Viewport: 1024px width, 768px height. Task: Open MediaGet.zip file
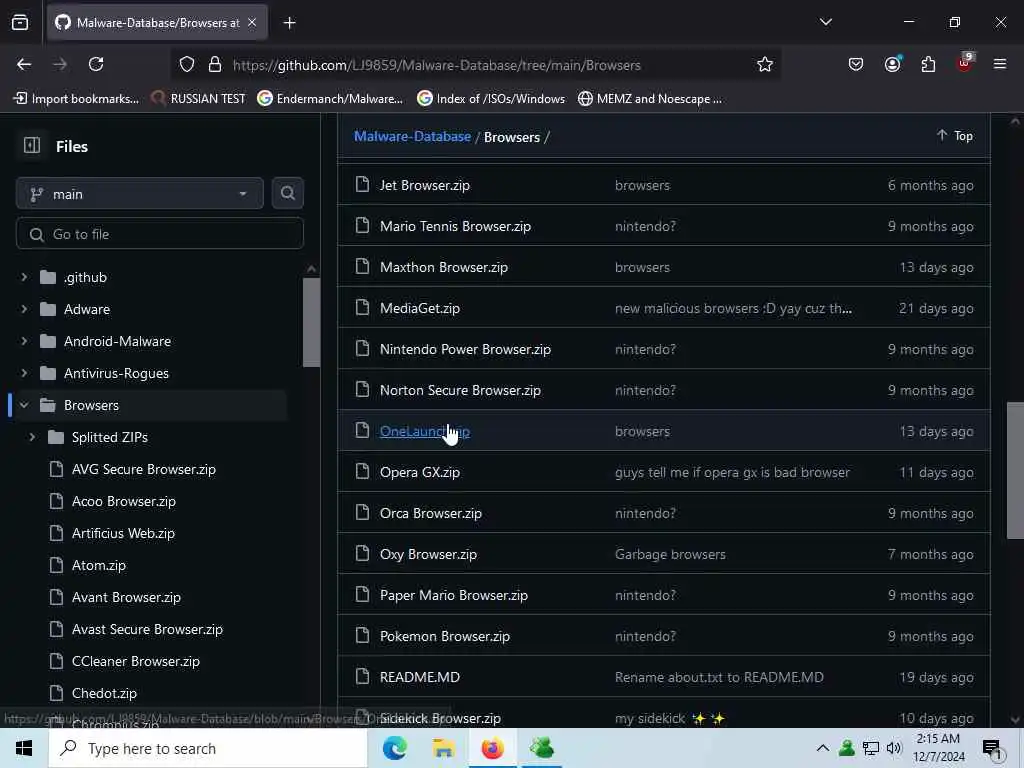click(x=420, y=308)
